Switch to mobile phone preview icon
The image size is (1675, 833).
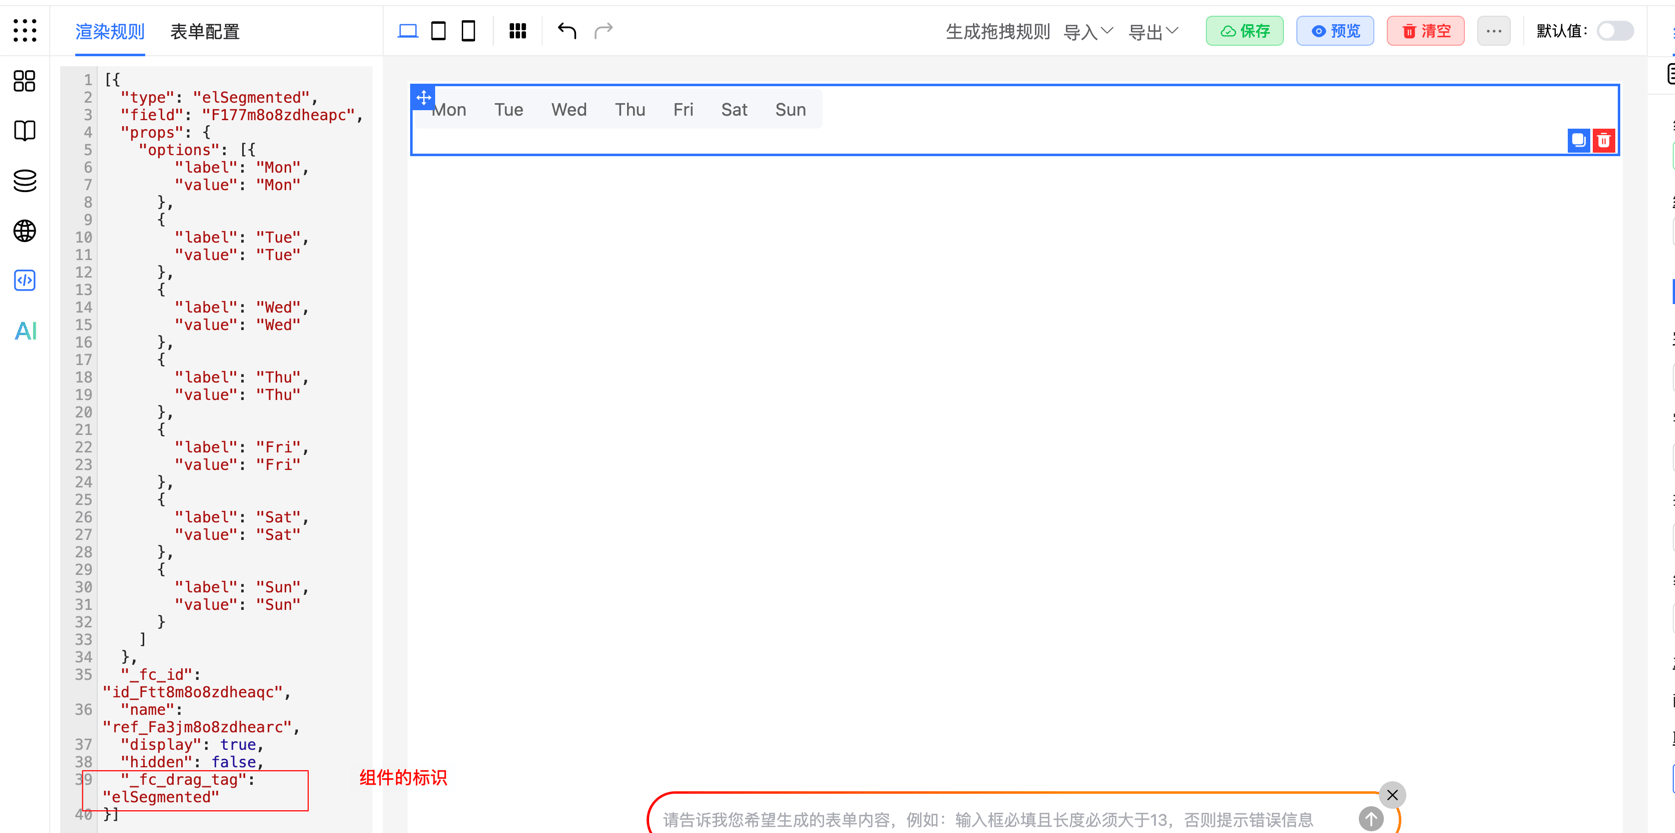pos(468,31)
